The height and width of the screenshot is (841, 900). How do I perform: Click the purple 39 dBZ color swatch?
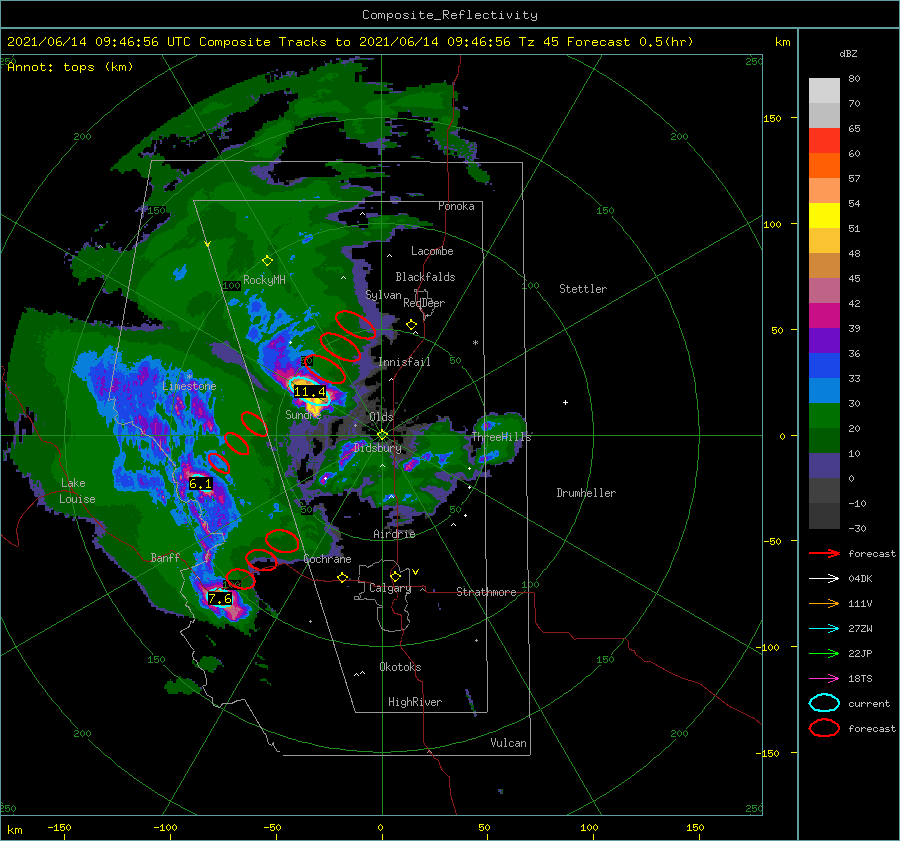[x=824, y=340]
